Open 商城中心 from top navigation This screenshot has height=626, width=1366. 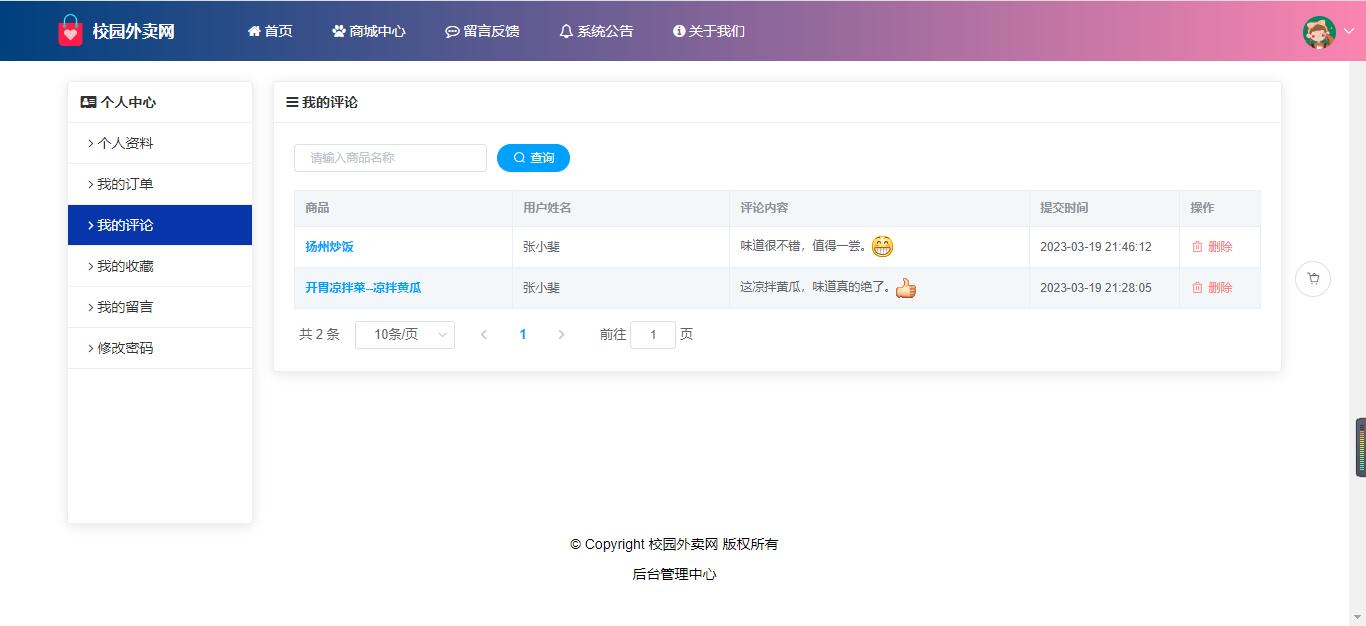(369, 31)
